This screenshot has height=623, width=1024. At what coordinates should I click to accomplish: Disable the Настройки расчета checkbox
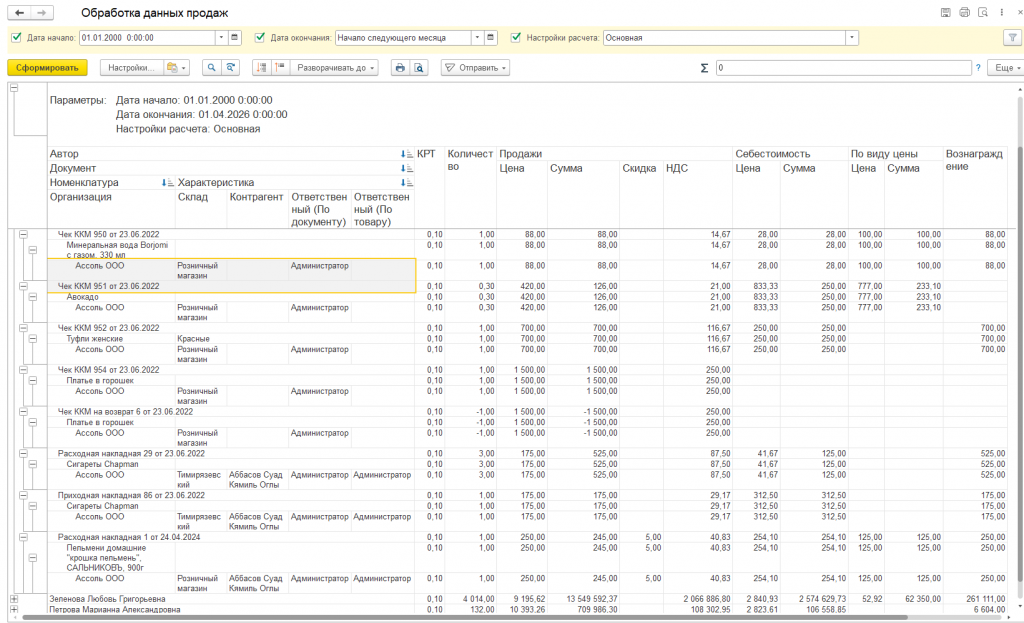[516, 38]
